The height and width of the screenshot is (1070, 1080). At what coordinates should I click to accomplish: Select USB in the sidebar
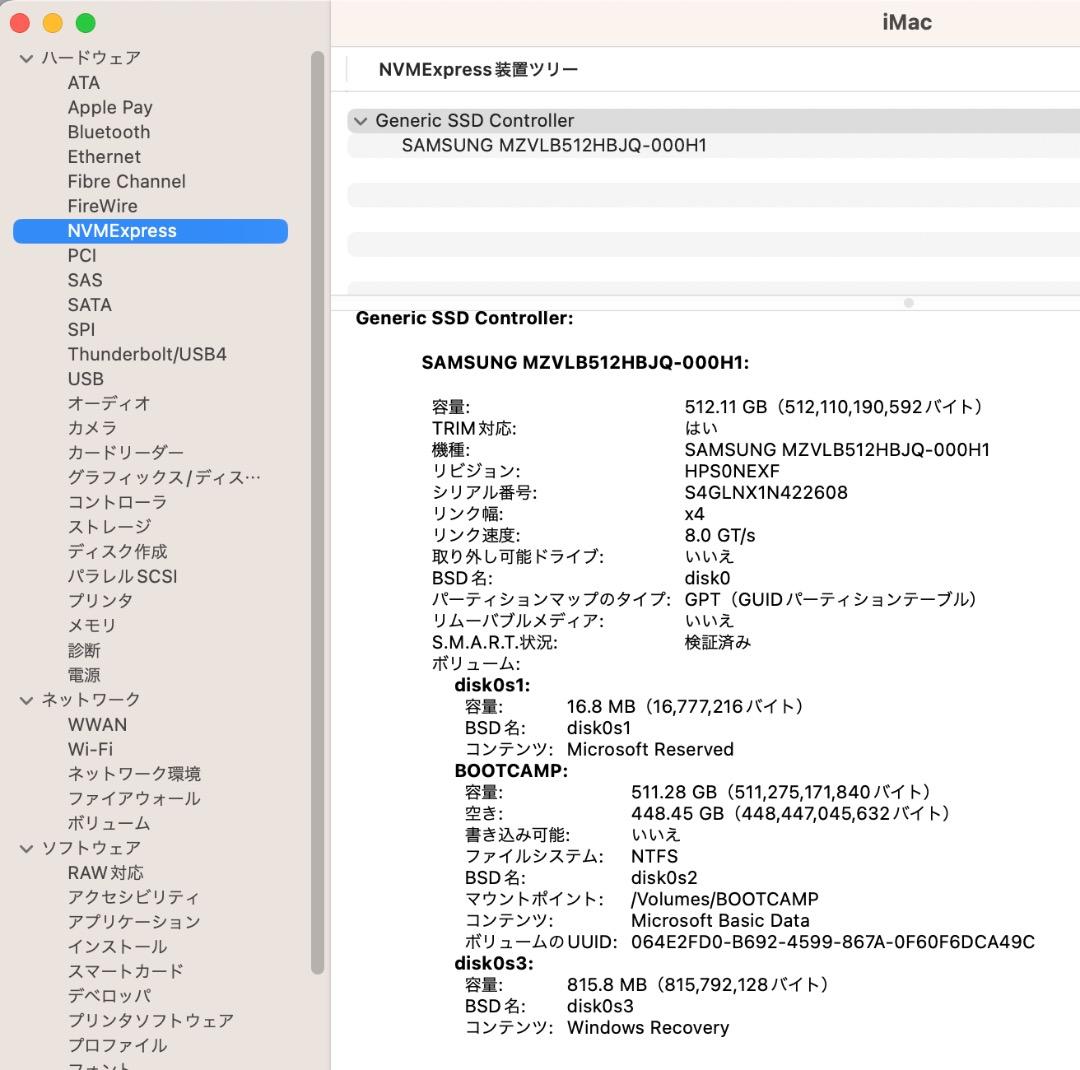pyautogui.click(x=85, y=379)
